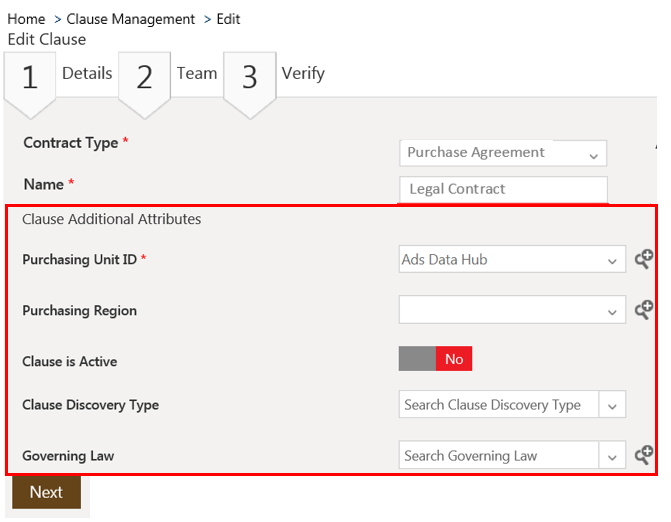Expand the Contract Type dropdown
The height and width of the screenshot is (522, 671).
tap(593, 154)
